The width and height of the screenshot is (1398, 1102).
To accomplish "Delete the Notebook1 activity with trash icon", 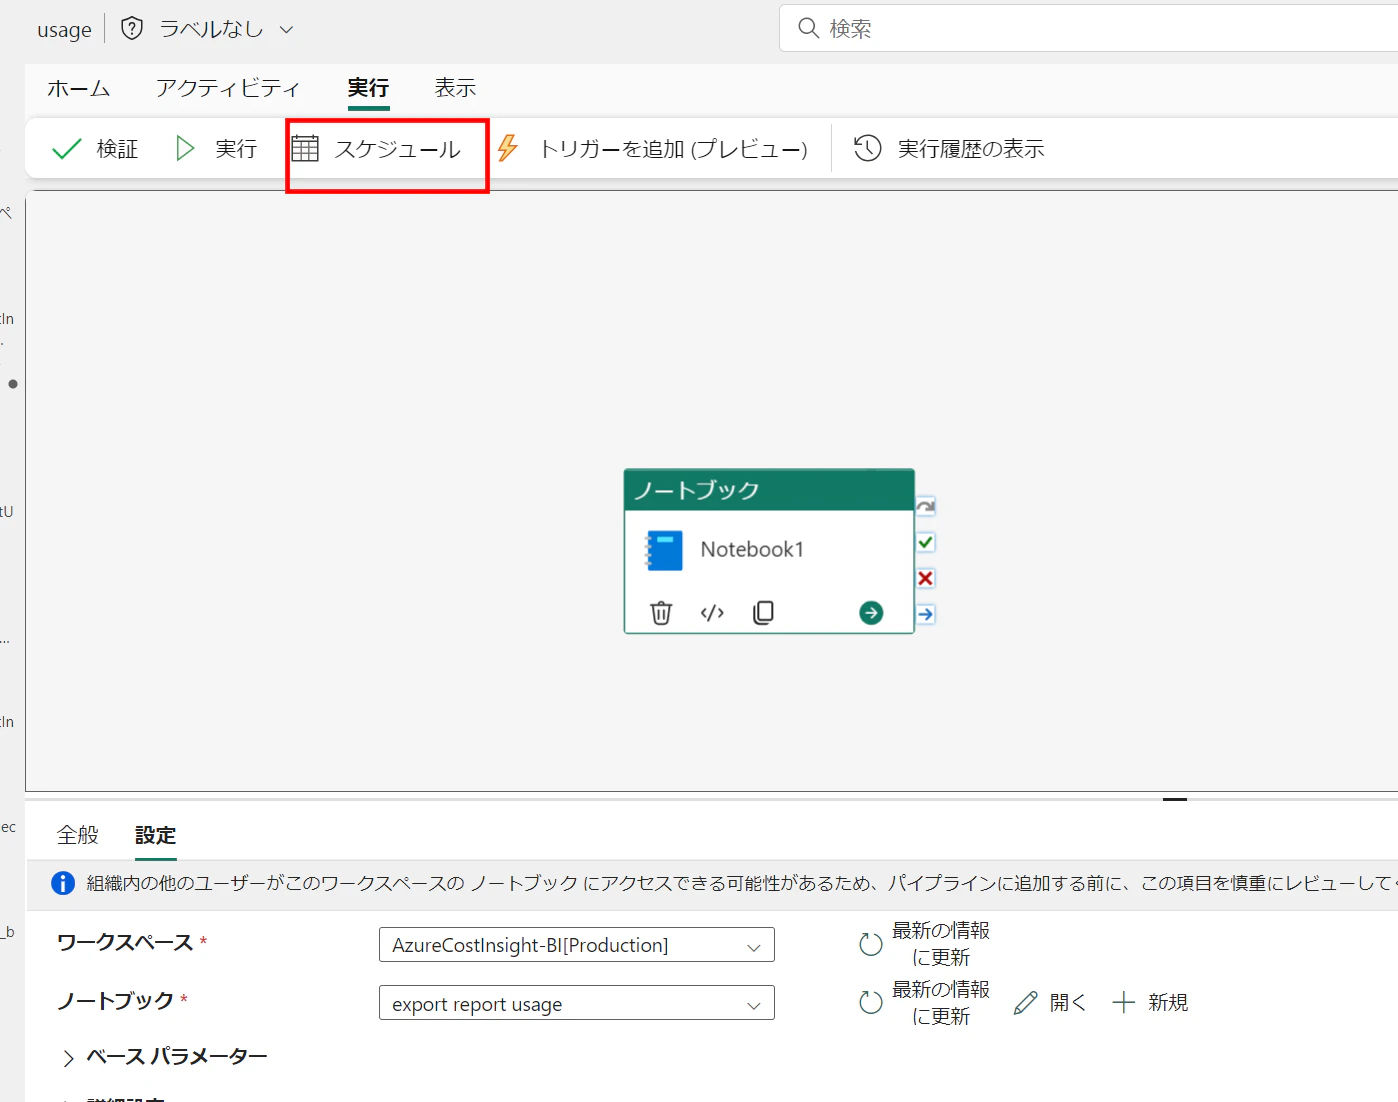I will click(661, 612).
